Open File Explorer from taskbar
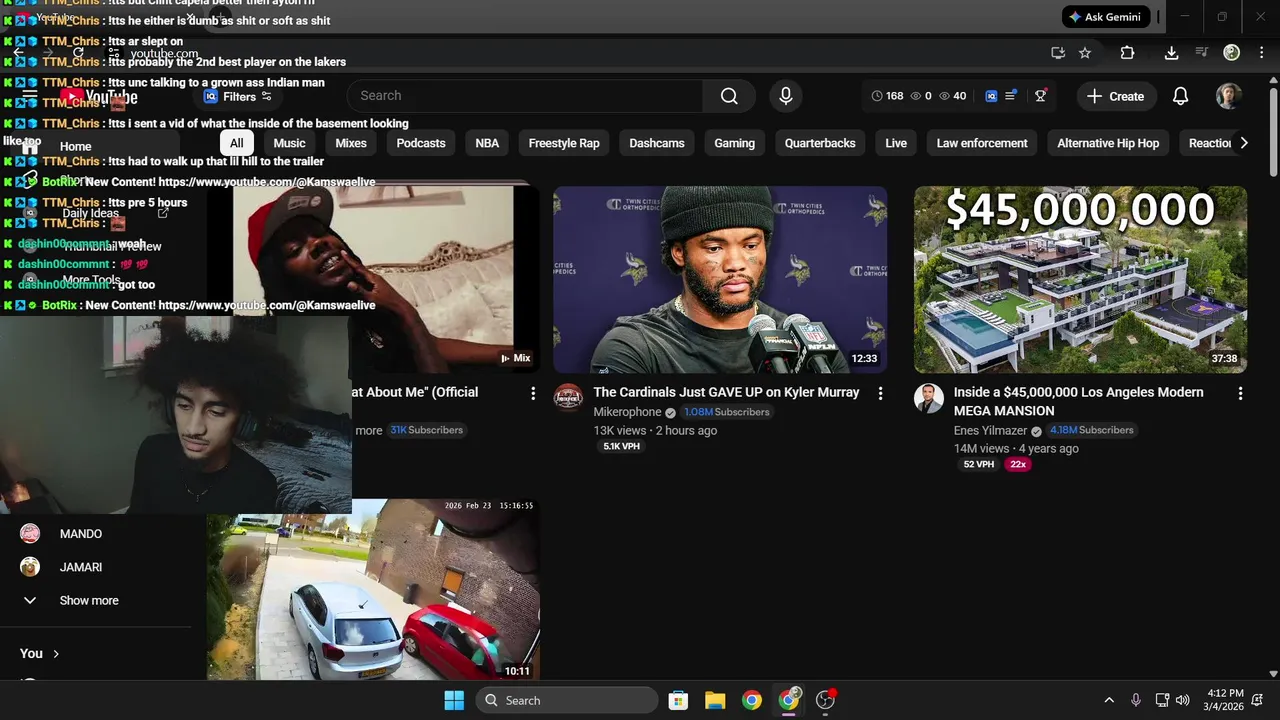 [715, 700]
